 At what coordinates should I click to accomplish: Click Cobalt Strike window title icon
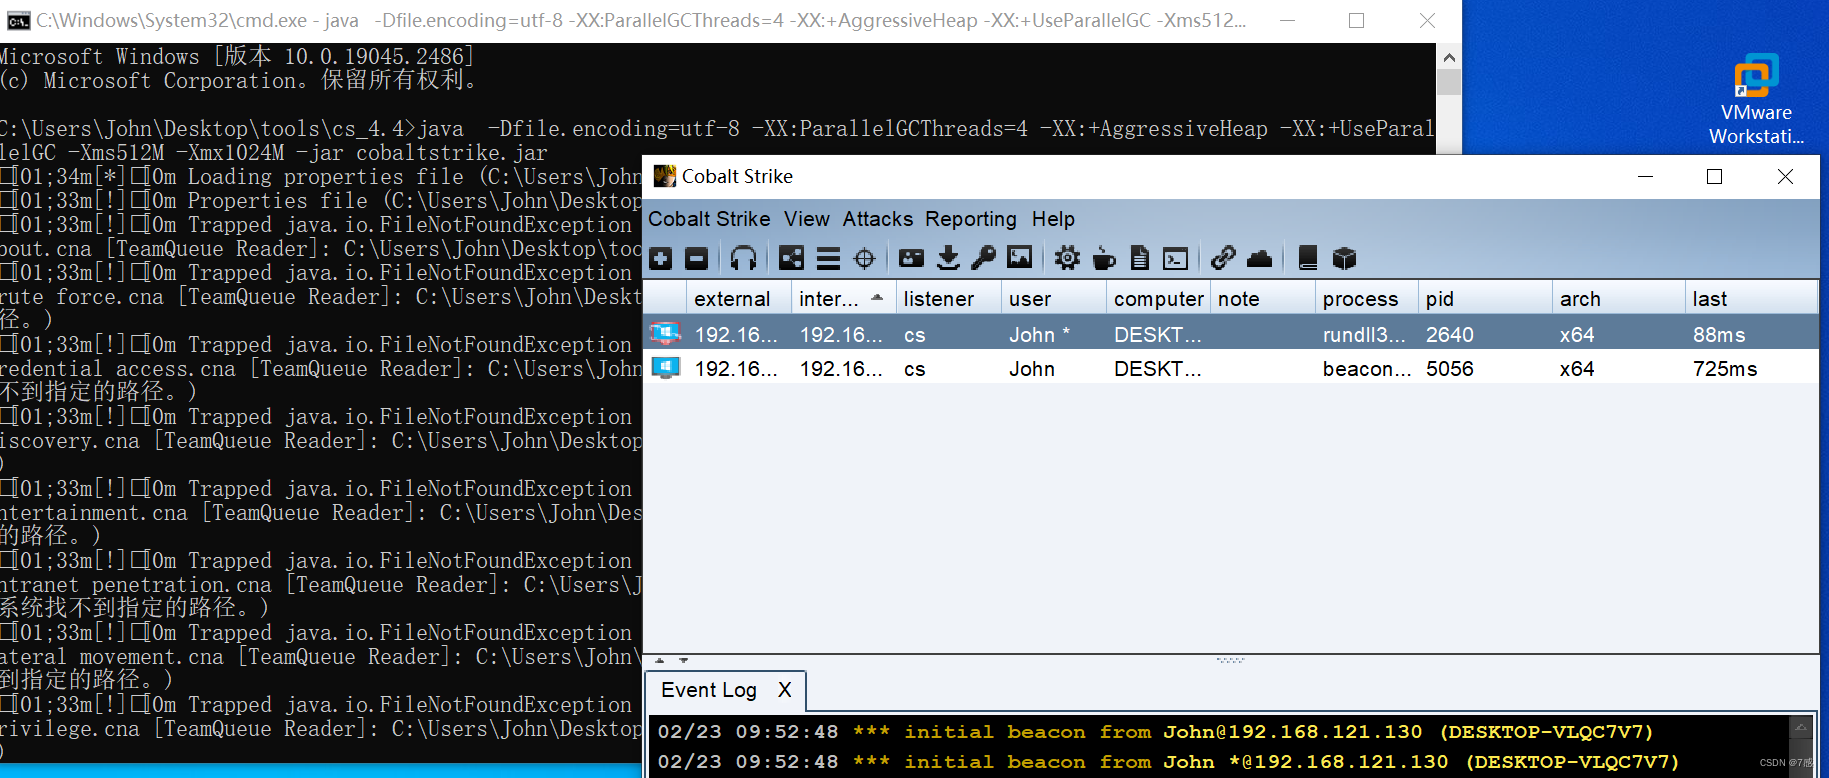tap(665, 176)
